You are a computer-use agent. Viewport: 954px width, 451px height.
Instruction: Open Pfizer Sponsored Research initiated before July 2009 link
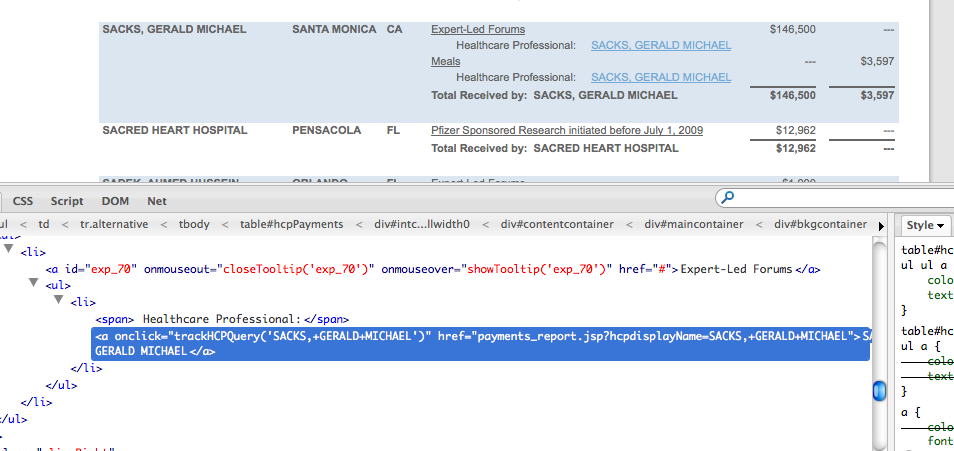click(567, 130)
